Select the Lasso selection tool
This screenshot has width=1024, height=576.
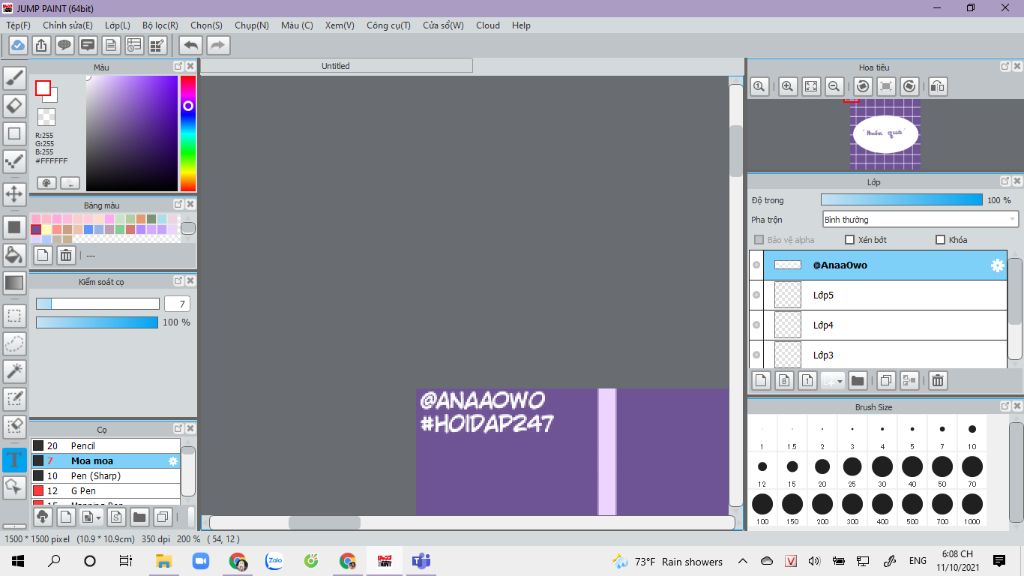14,344
